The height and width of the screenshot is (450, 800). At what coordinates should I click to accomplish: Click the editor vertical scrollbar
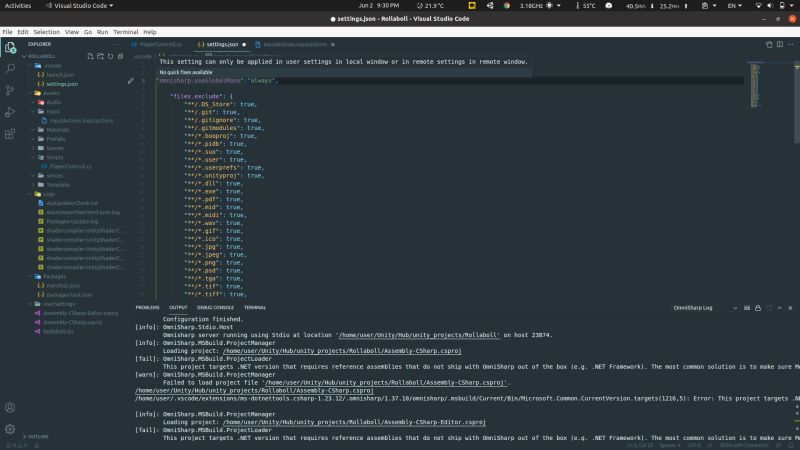point(796,102)
